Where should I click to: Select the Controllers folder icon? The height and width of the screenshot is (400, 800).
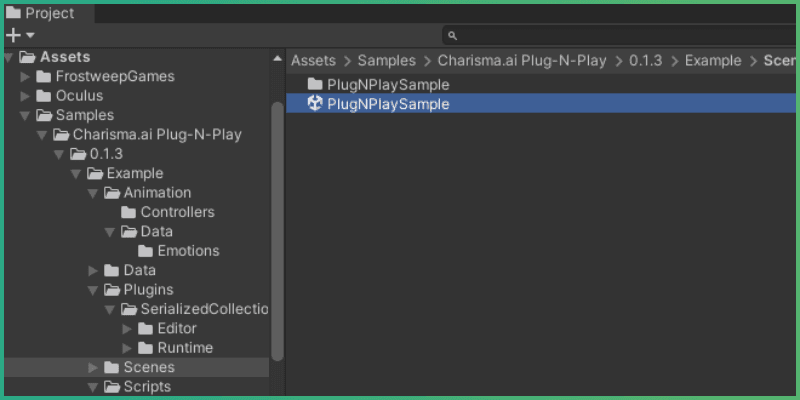128,212
